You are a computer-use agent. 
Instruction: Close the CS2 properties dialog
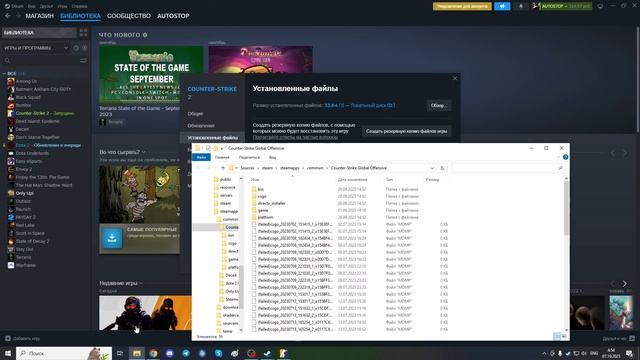(455, 78)
